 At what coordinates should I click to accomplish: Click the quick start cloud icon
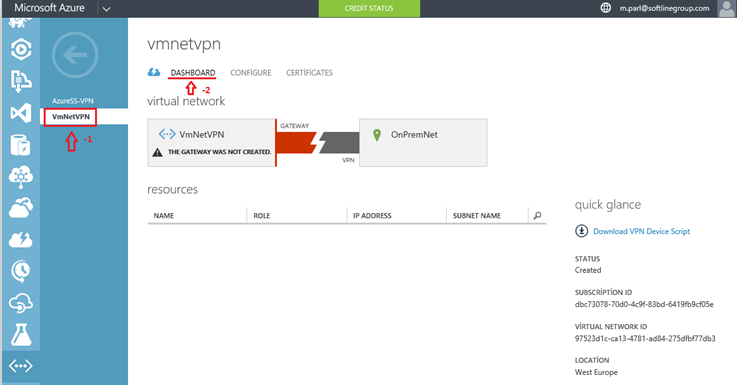tap(154, 72)
